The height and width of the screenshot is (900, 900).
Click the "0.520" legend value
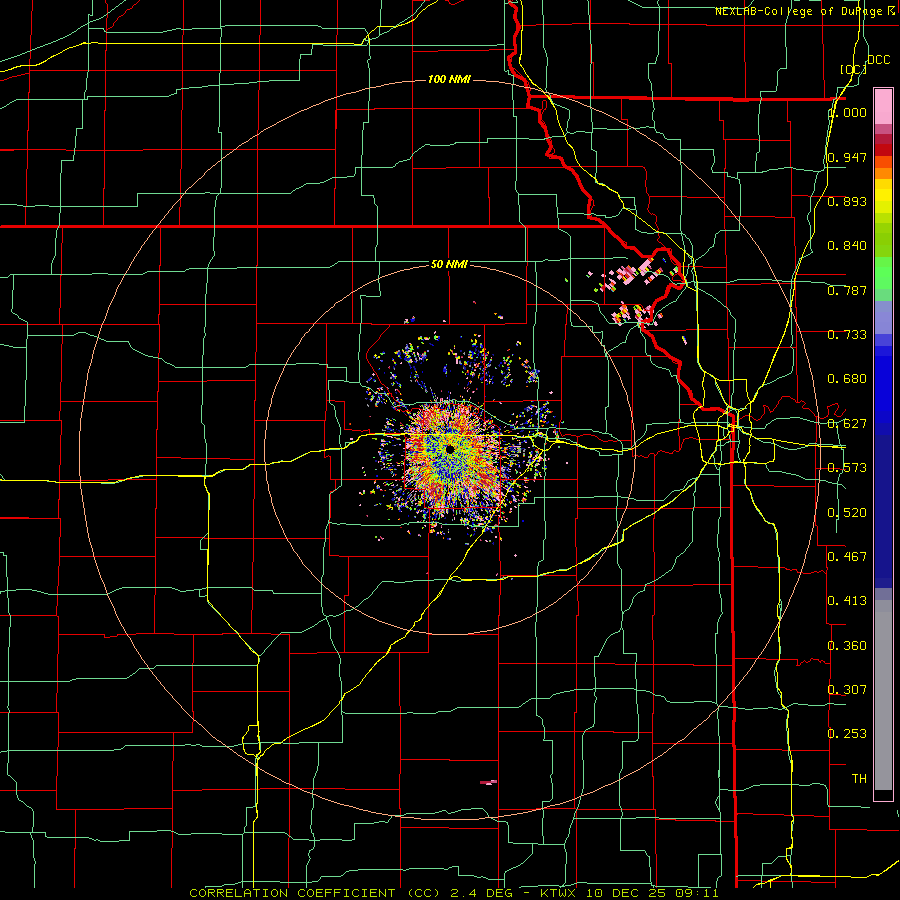pos(847,513)
